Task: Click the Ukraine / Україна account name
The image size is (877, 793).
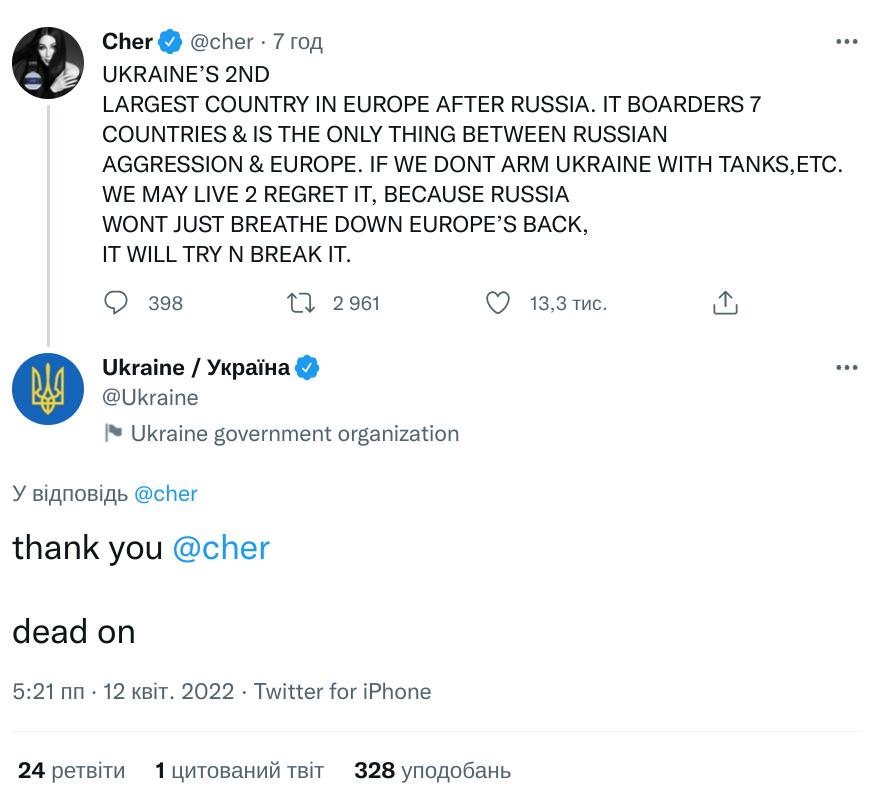Action: [x=196, y=368]
